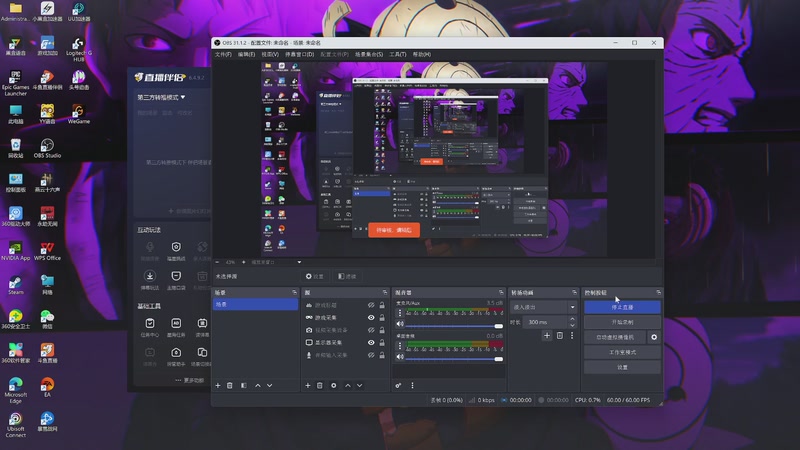Move the source up in Sources toolbar
This screenshot has width=800, height=450.
coord(348,386)
